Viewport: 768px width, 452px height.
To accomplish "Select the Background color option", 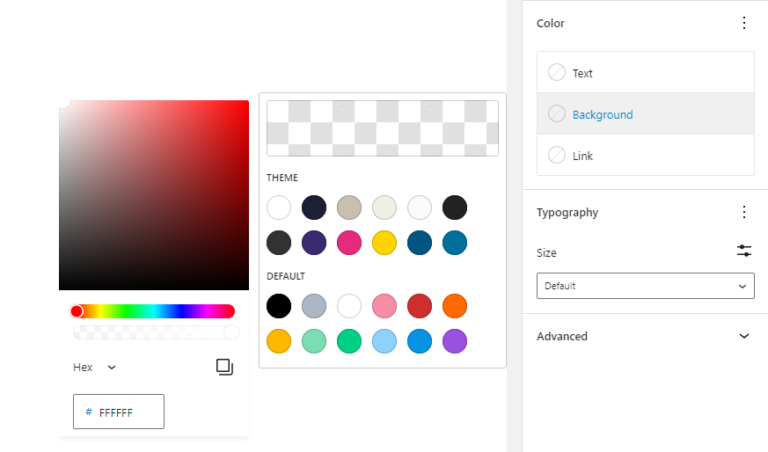I will tap(645, 114).
